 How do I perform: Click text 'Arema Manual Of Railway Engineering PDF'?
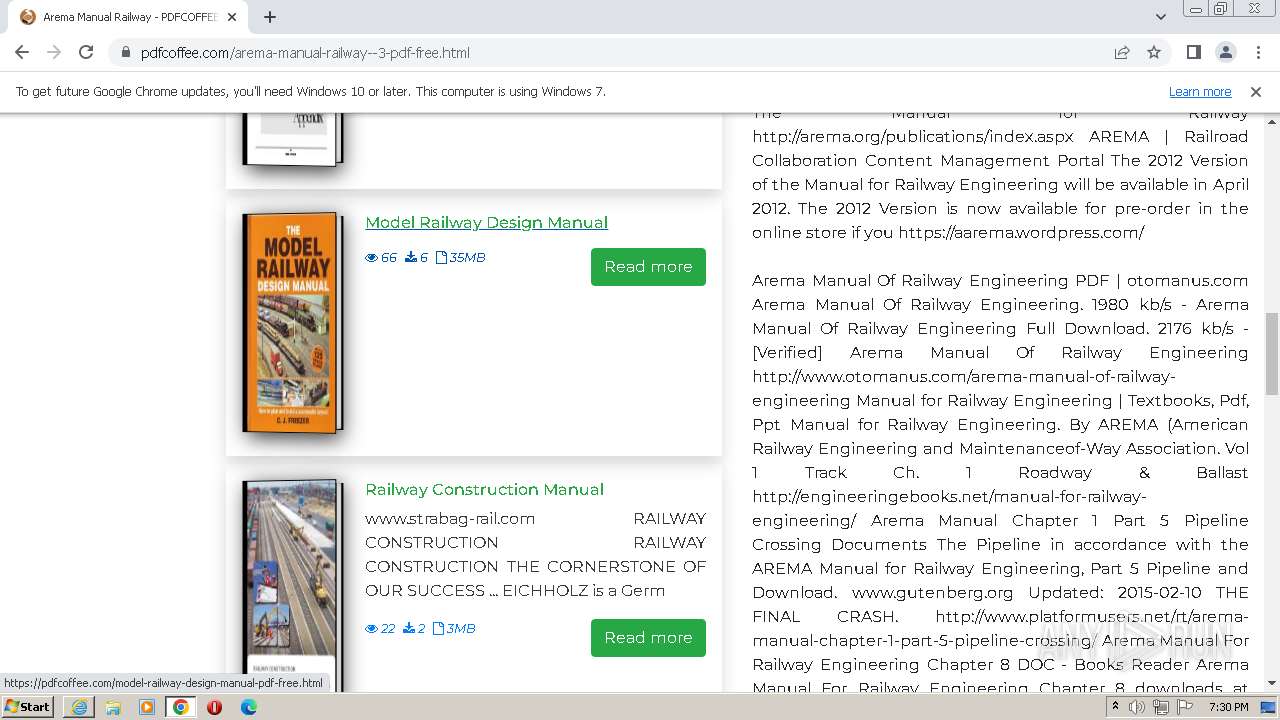[930, 280]
